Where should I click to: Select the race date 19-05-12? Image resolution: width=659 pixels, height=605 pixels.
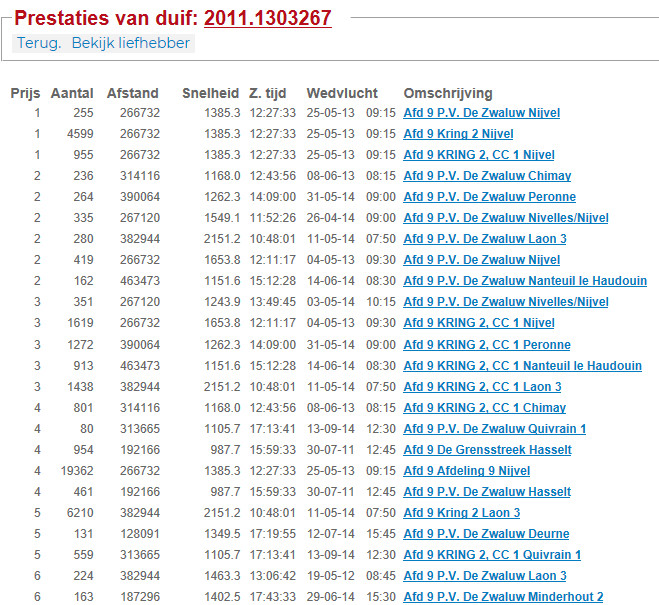tap(331, 576)
